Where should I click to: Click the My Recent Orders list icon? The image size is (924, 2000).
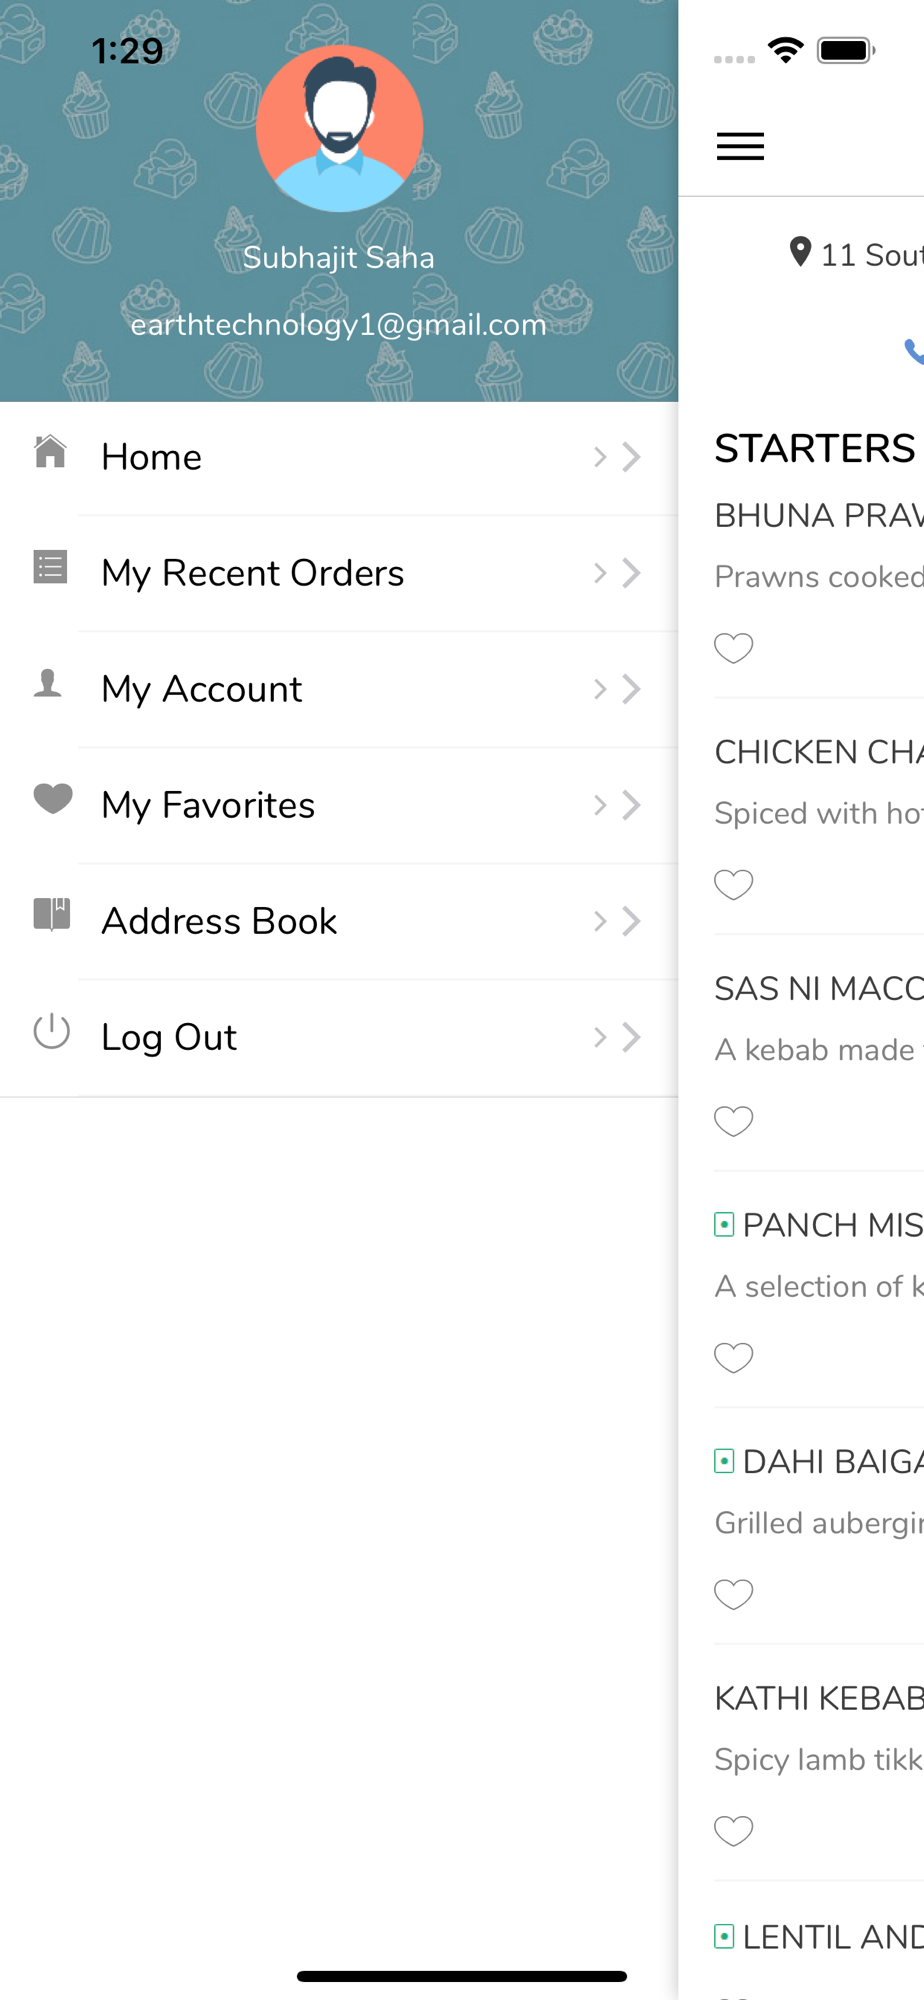tap(50, 567)
